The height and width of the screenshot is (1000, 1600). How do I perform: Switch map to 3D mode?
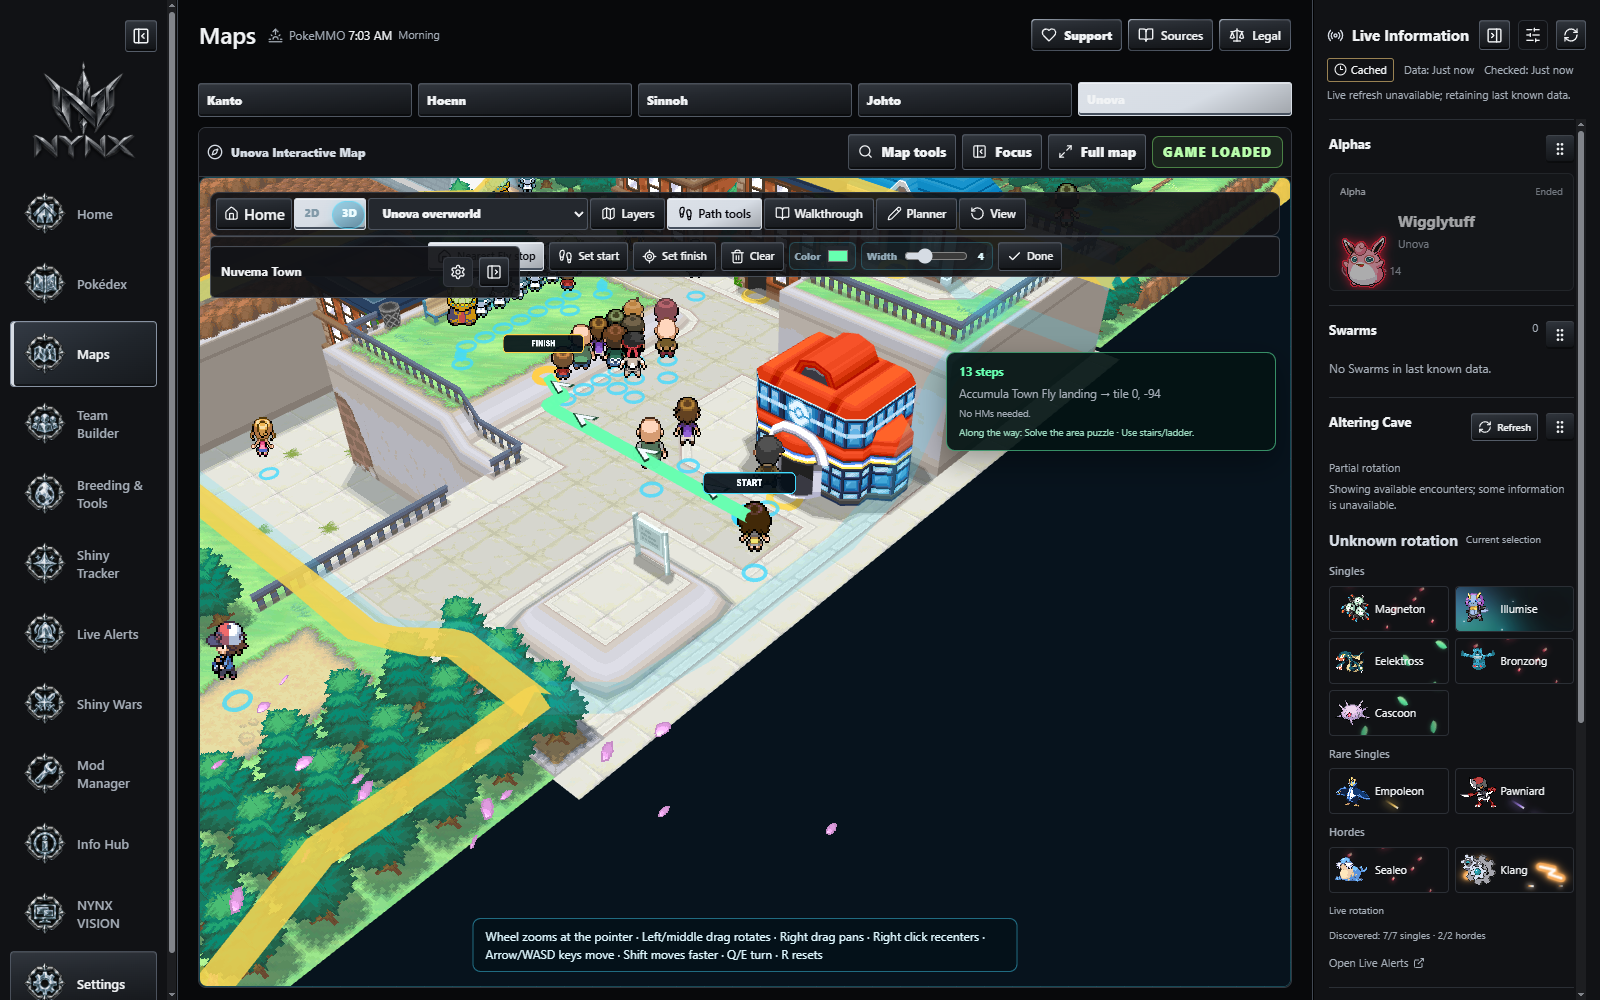348,214
